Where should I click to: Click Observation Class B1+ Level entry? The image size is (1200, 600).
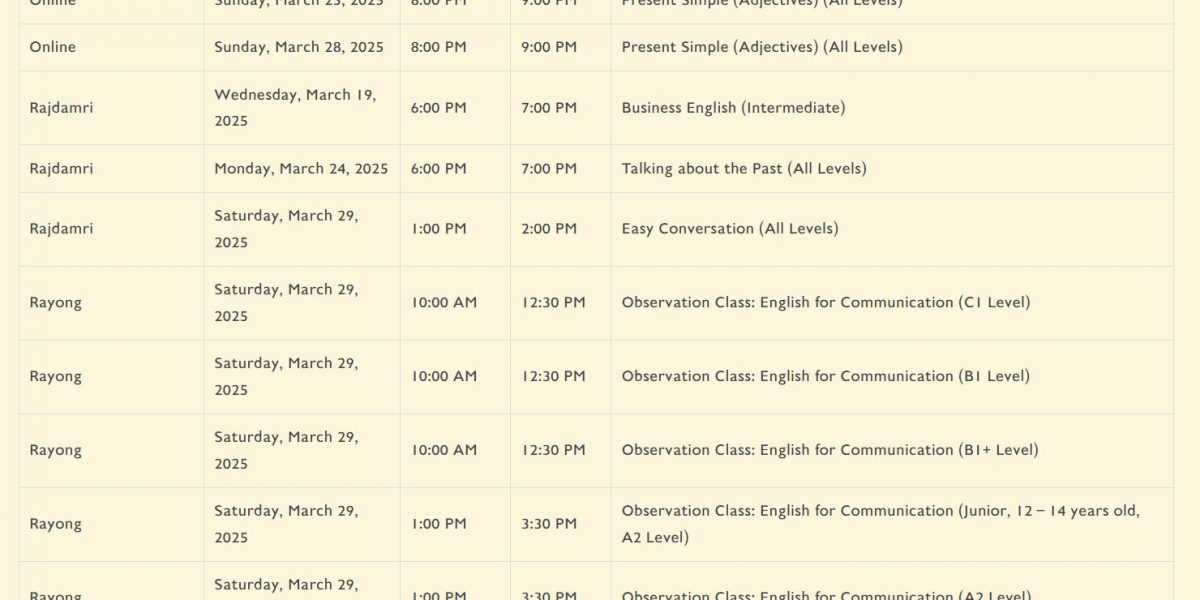pyautogui.click(x=830, y=451)
